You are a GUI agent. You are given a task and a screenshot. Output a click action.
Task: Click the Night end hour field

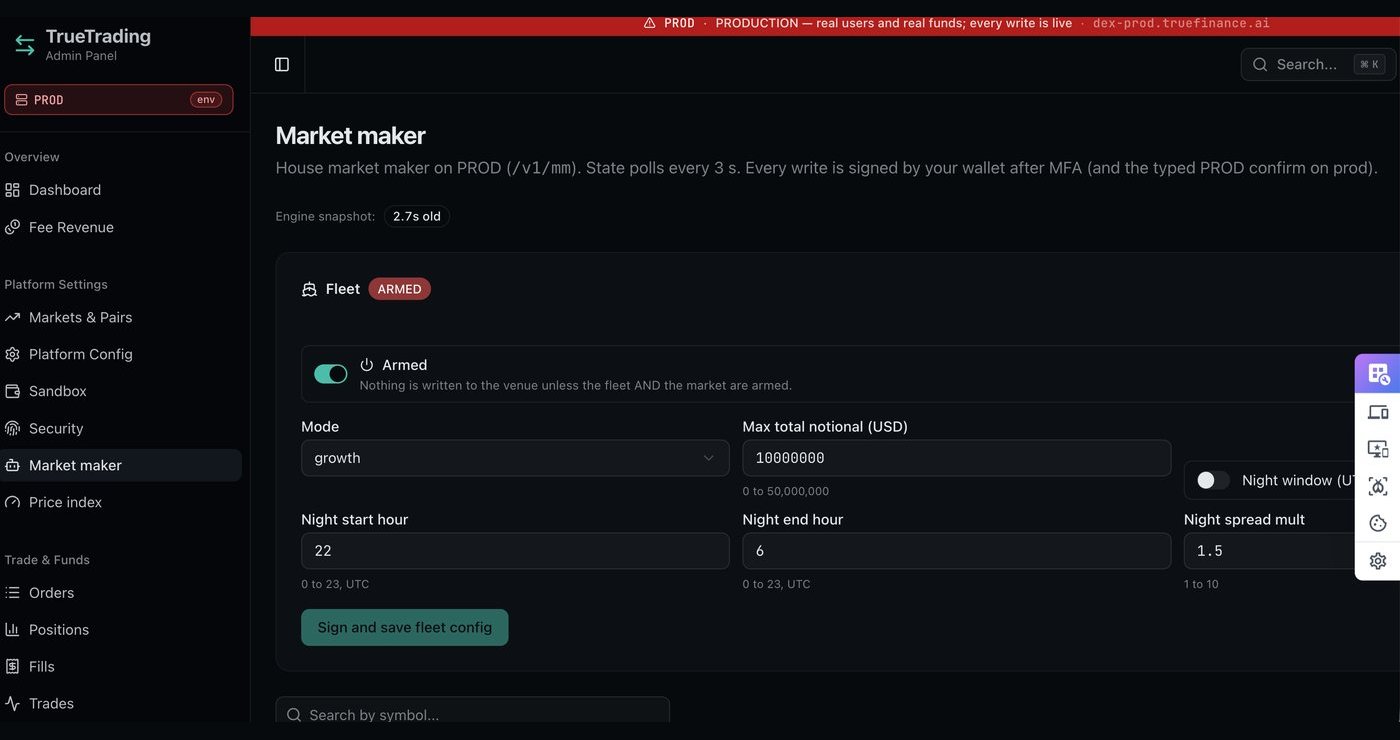pyautogui.click(x=957, y=551)
